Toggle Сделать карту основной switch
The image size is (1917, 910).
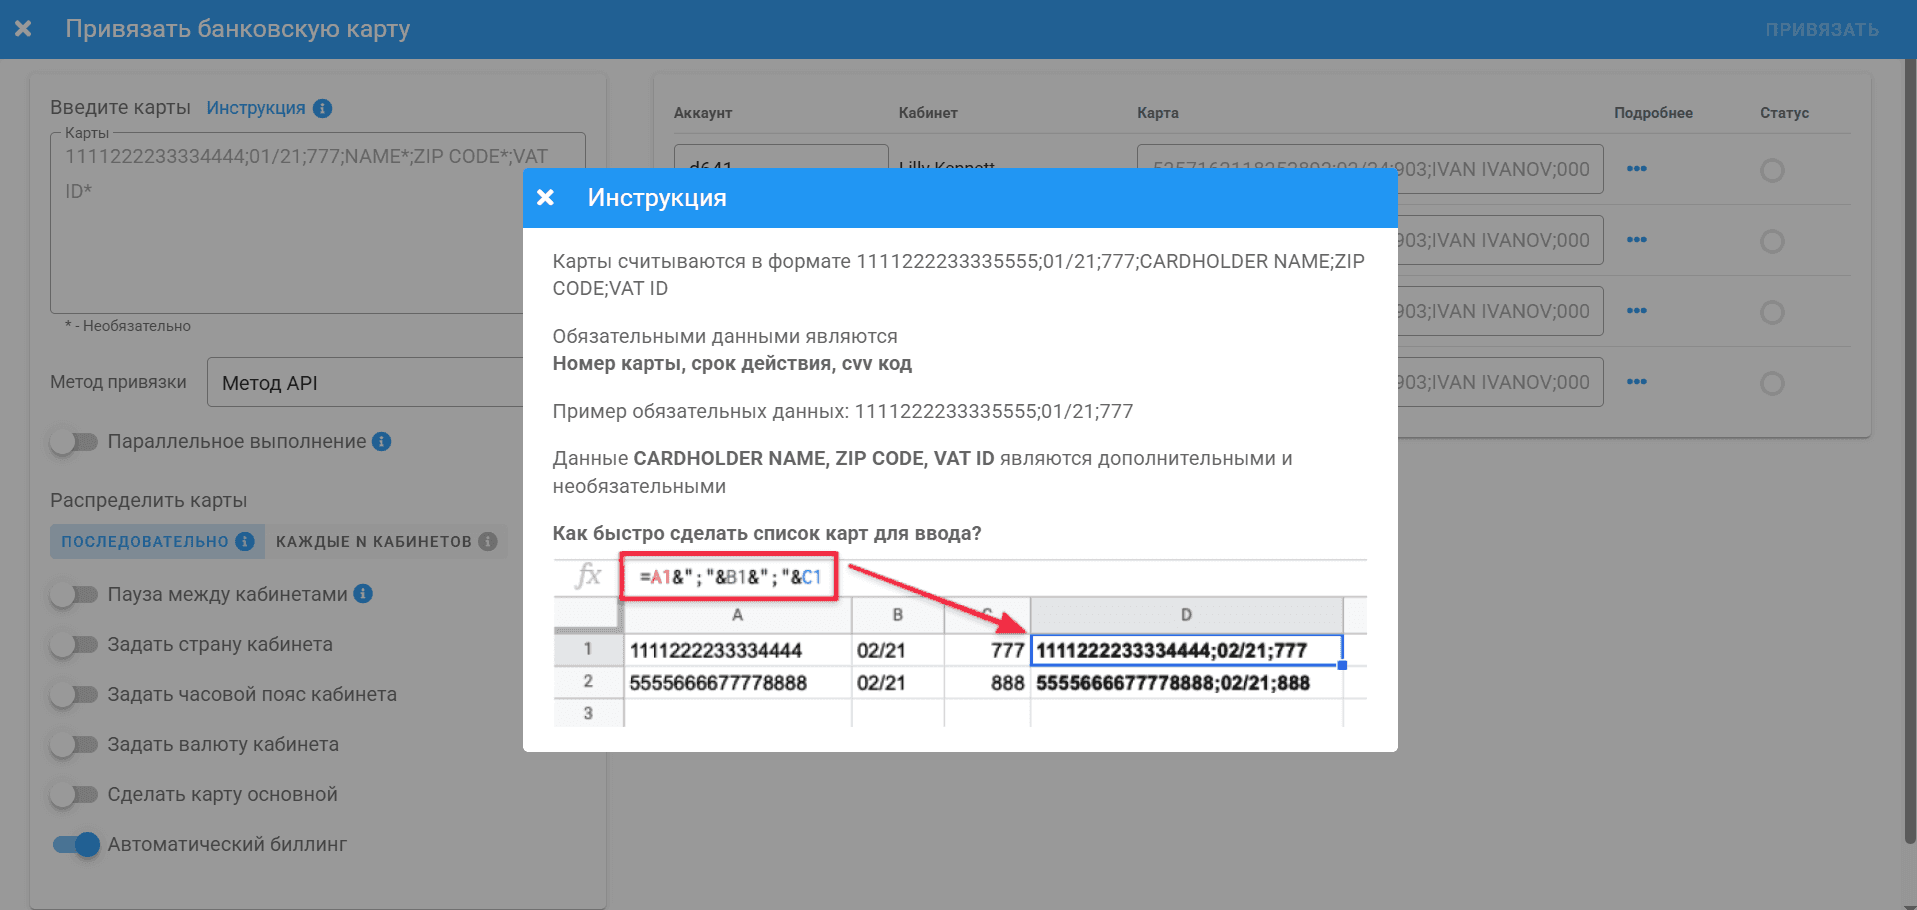tap(74, 795)
